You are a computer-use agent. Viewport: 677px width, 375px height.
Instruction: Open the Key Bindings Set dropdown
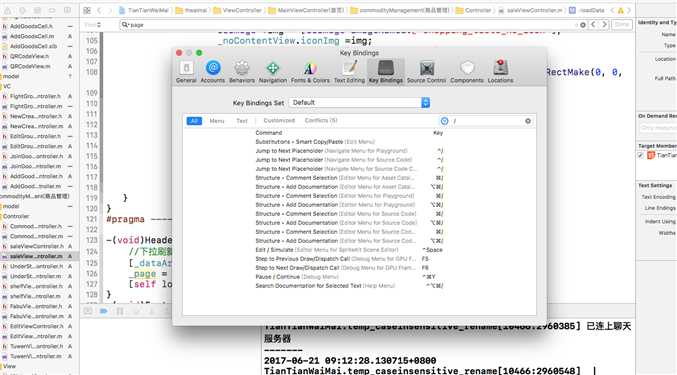(x=359, y=103)
